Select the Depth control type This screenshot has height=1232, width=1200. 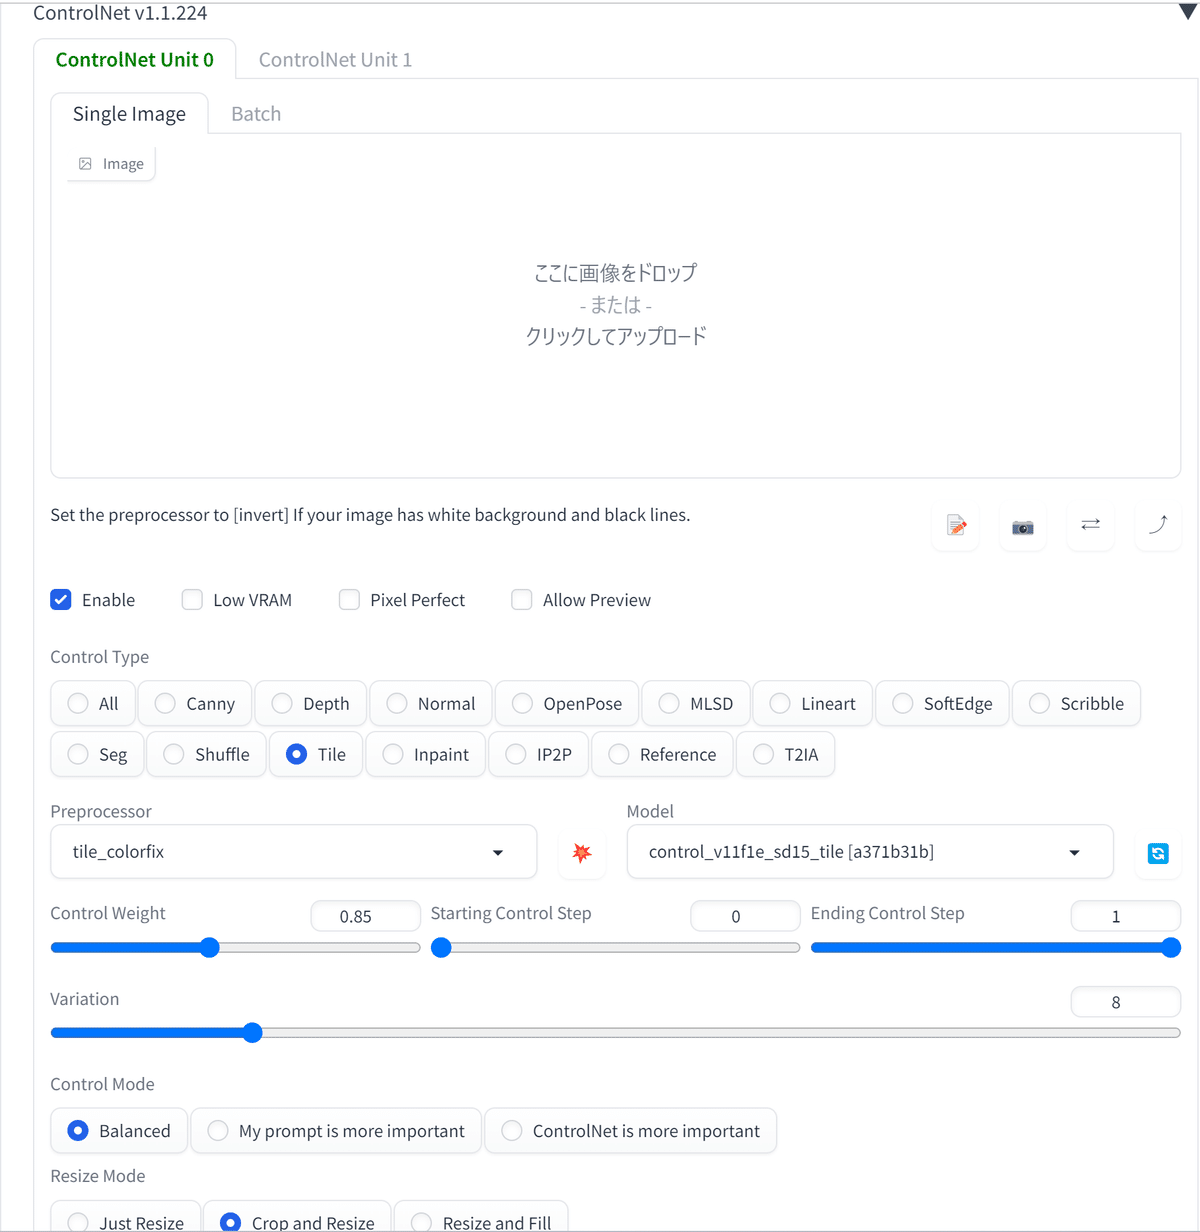coord(311,703)
